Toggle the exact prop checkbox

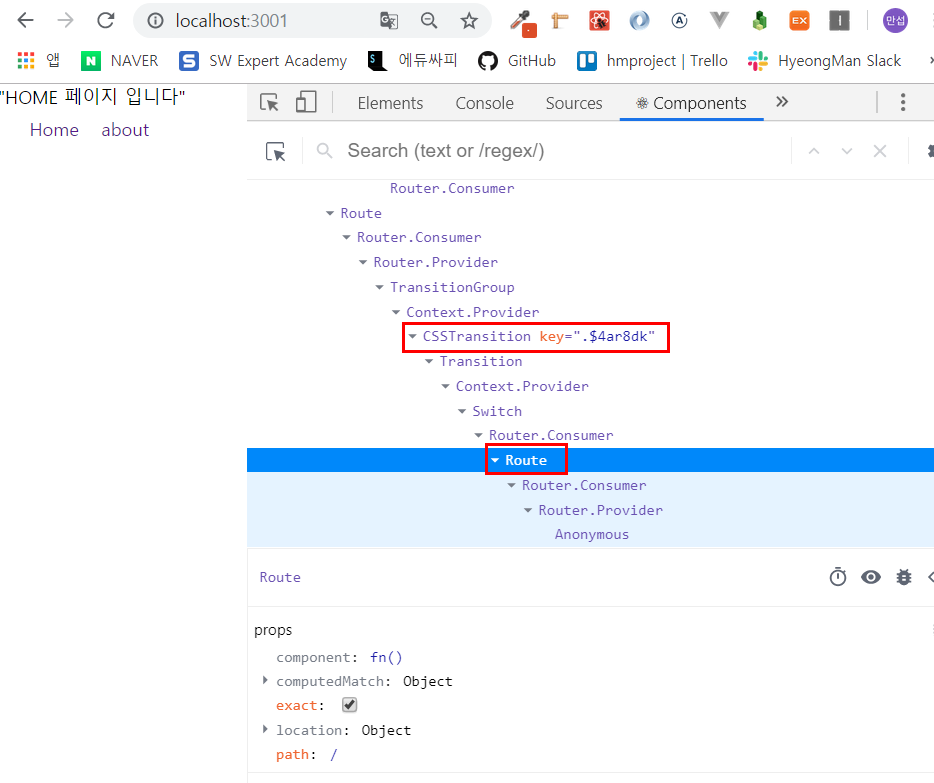[x=350, y=705]
